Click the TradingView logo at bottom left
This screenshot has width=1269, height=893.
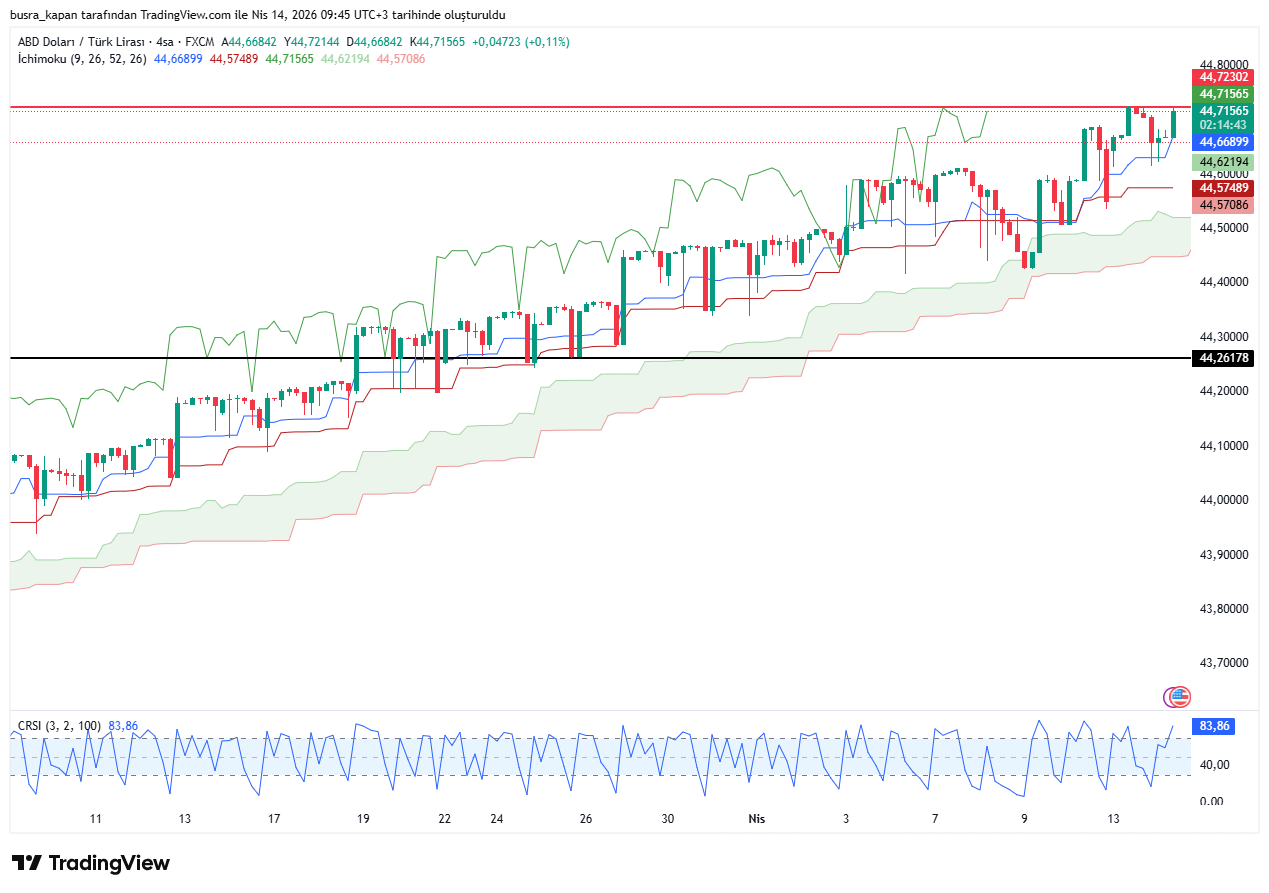click(x=91, y=863)
